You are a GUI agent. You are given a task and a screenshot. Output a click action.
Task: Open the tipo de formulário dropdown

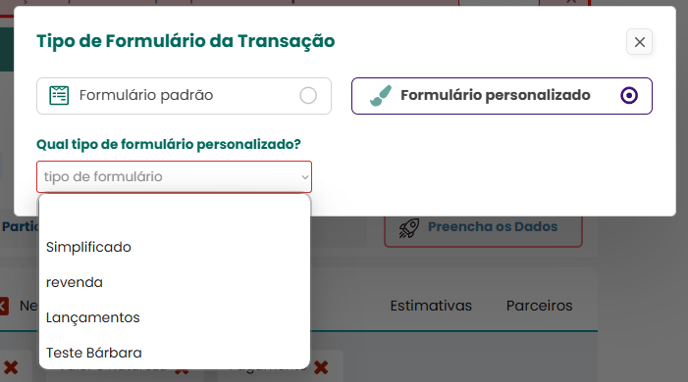[x=174, y=177]
